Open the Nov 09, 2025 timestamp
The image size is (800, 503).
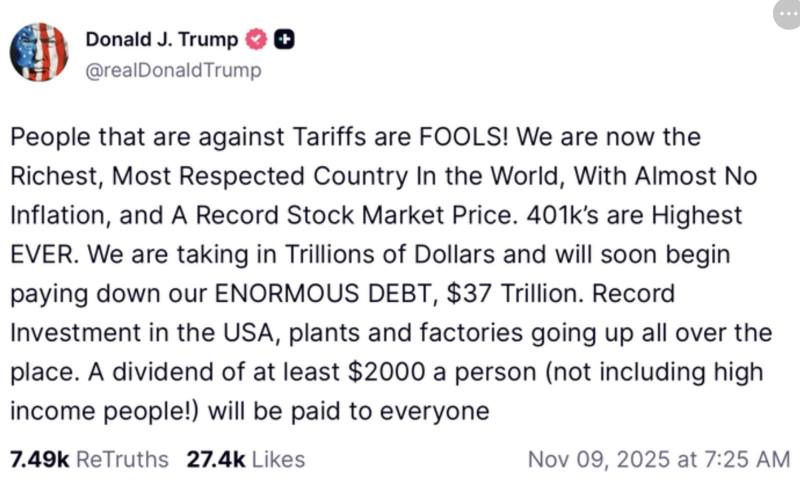point(597,460)
